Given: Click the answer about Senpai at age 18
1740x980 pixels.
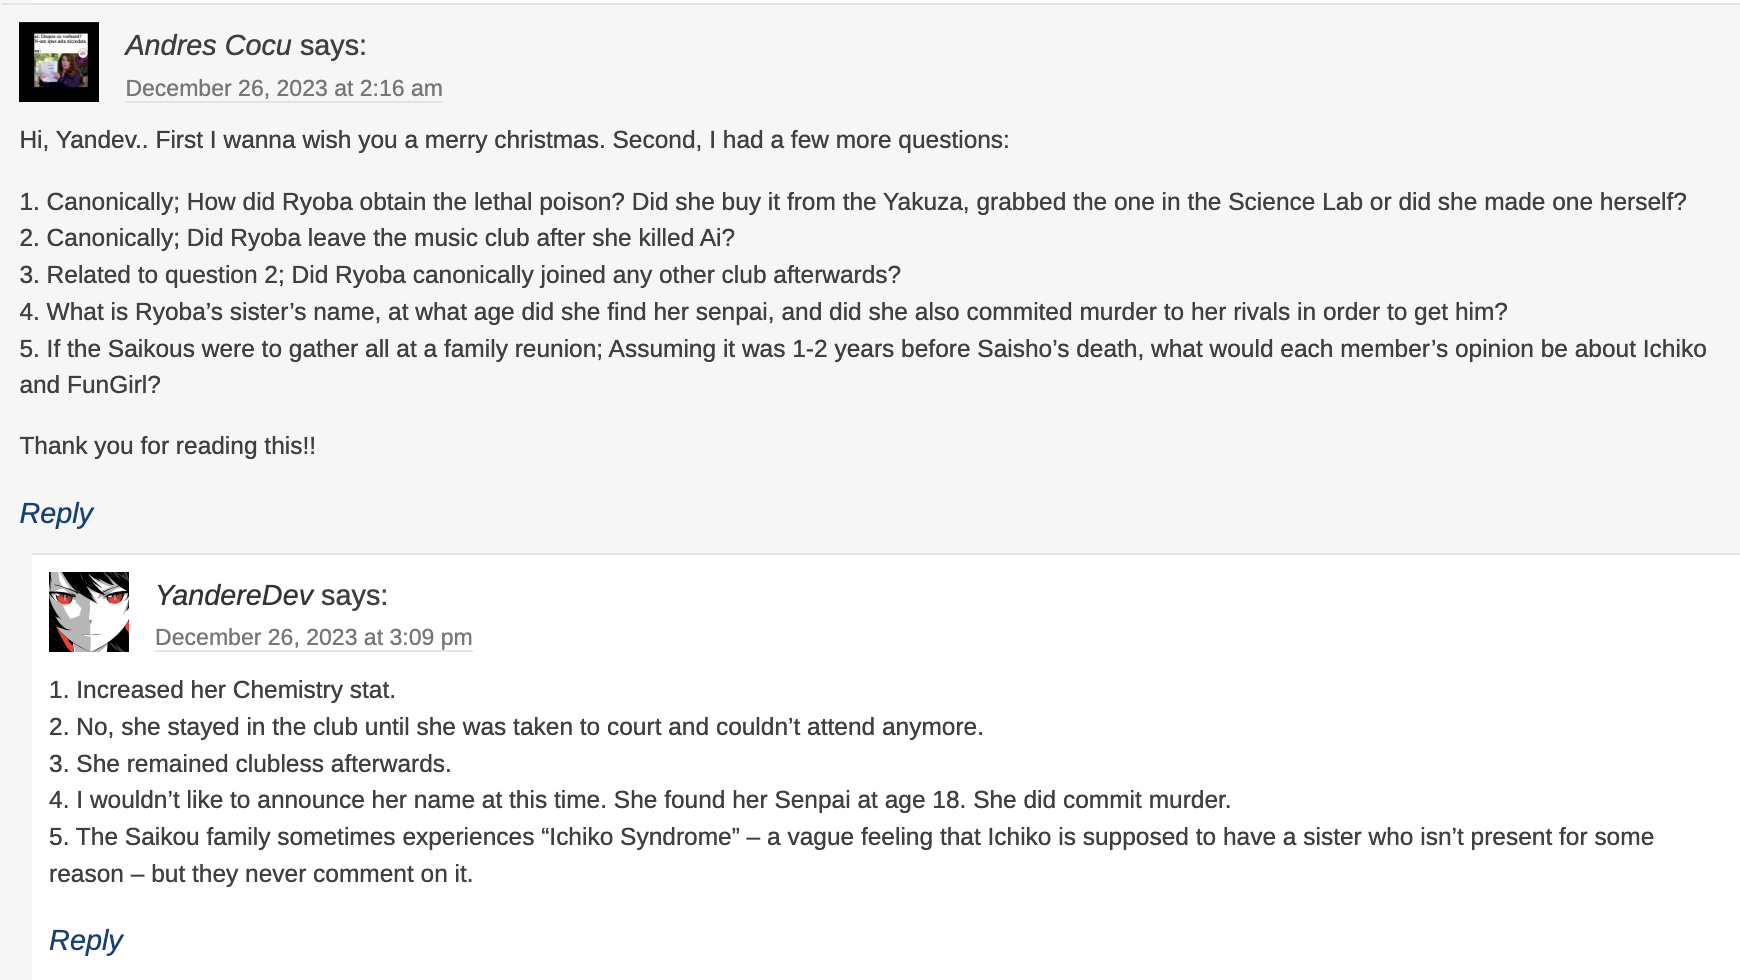Looking at the screenshot, I should 640,800.
